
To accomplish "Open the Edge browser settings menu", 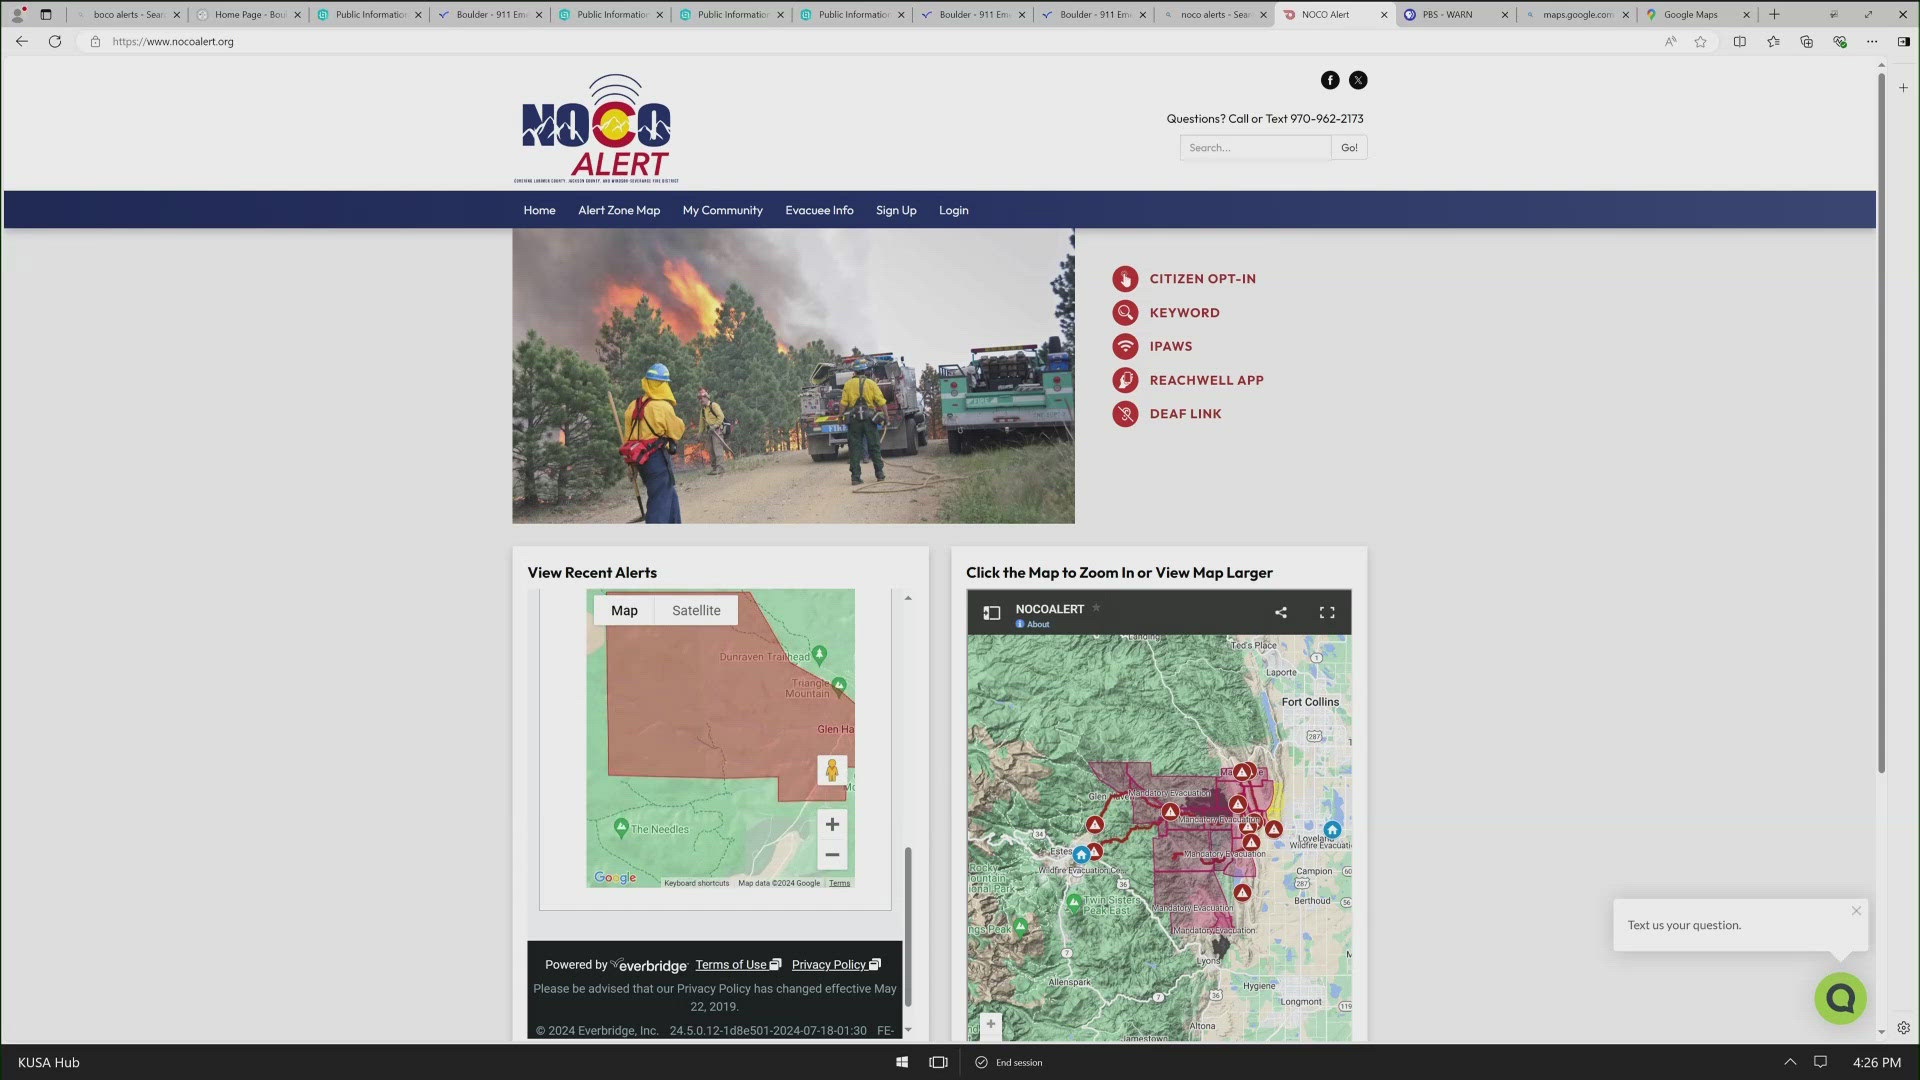I will [x=1872, y=41].
